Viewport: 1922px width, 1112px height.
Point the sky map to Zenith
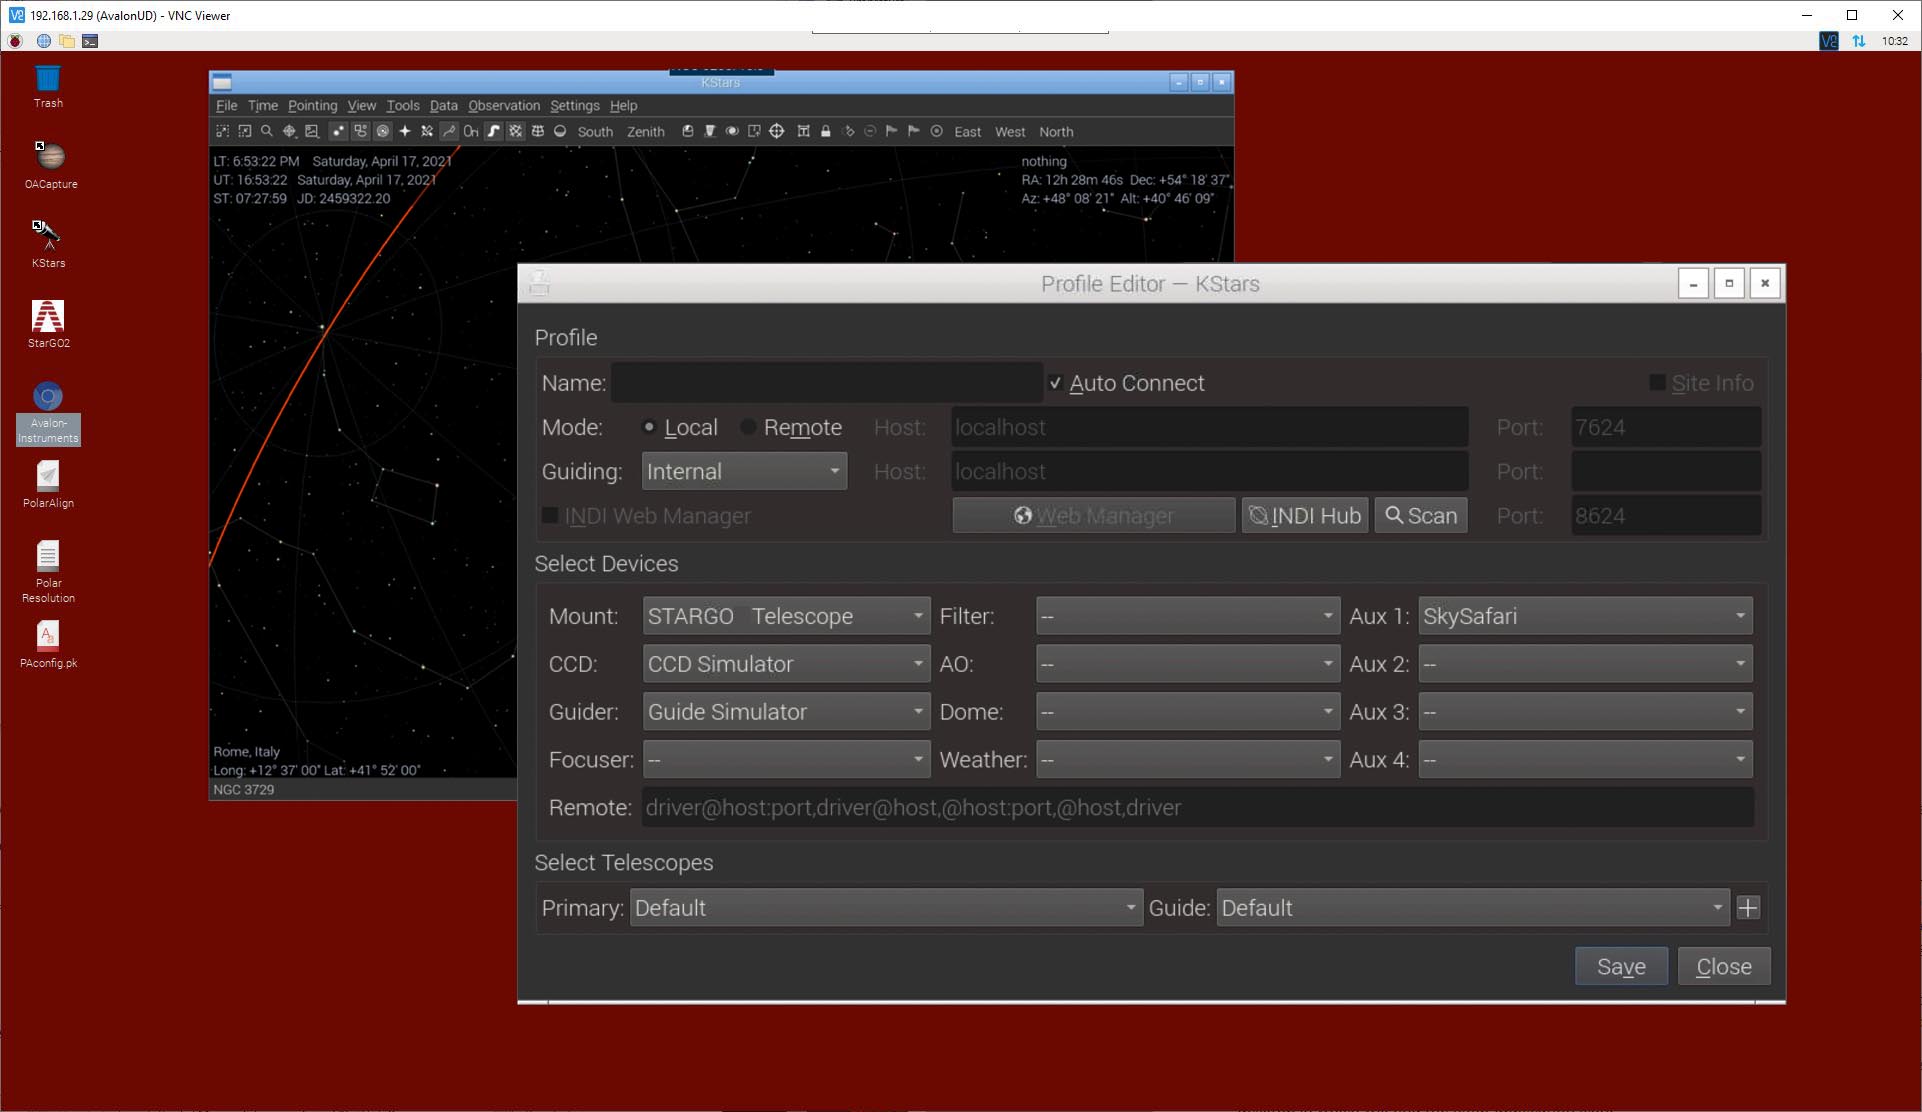coord(646,131)
